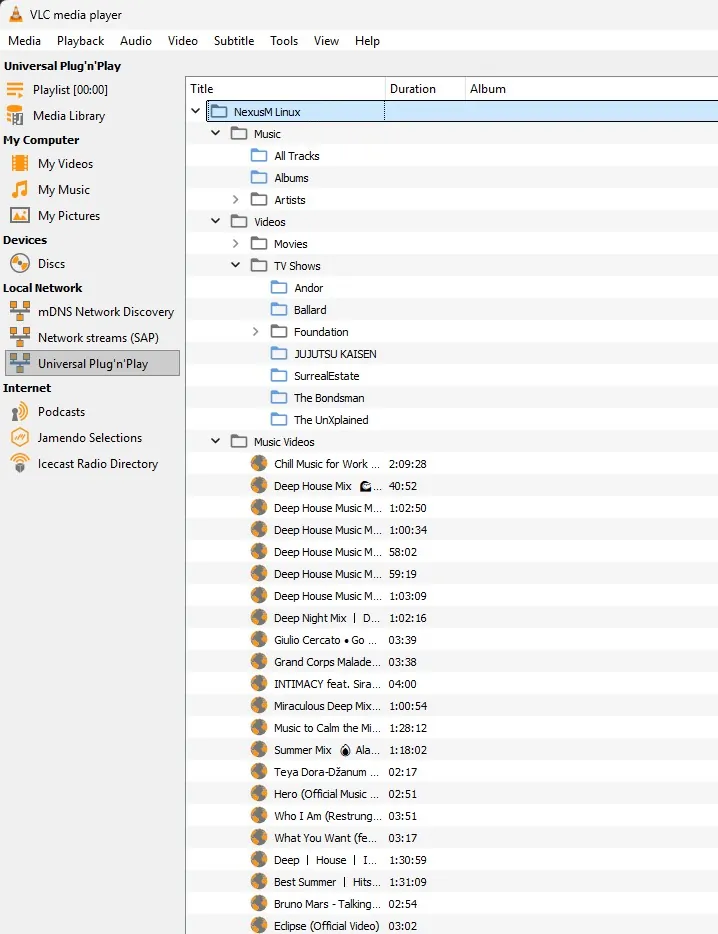Click the JUJUTSU KAISEN folder icon
The image size is (718, 934).
point(279,354)
